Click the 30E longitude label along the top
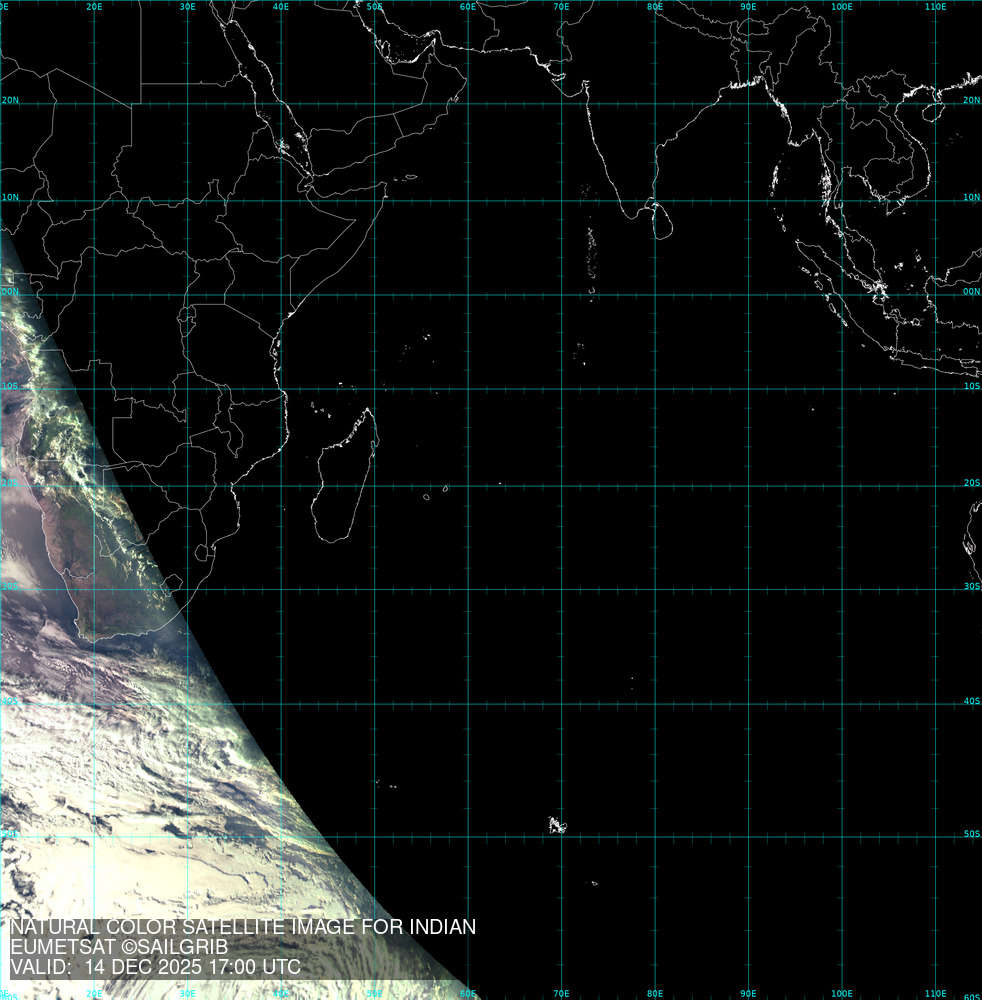982x1000 pixels. 187,7
